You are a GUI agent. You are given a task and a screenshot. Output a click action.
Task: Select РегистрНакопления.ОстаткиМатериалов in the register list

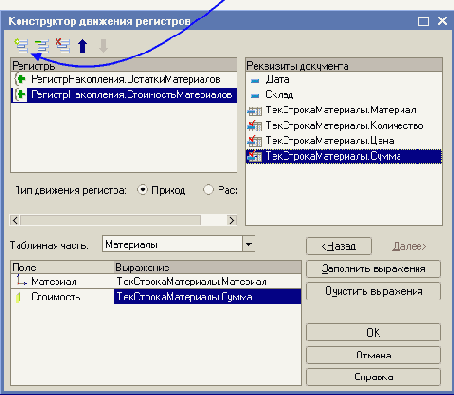(x=124, y=80)
